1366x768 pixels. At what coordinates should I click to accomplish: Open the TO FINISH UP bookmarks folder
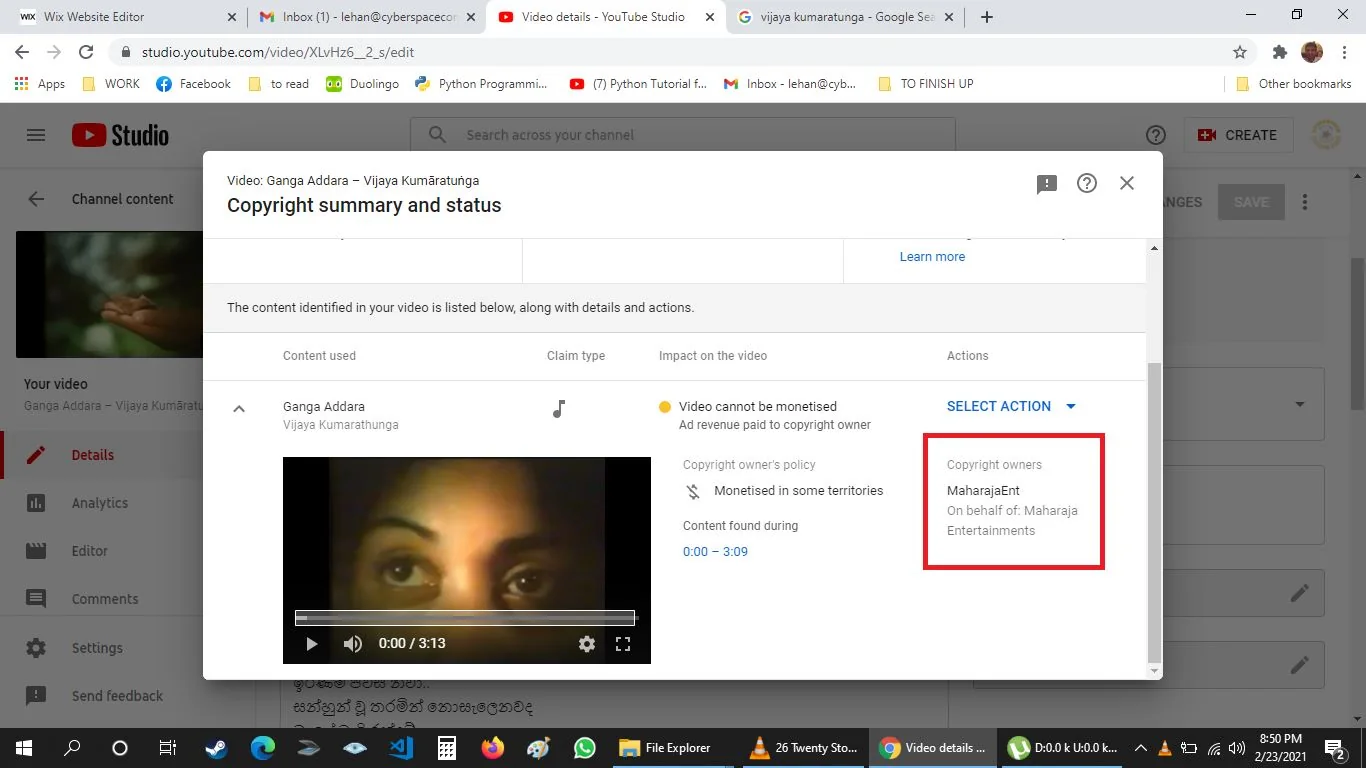(x=925, y=84)
